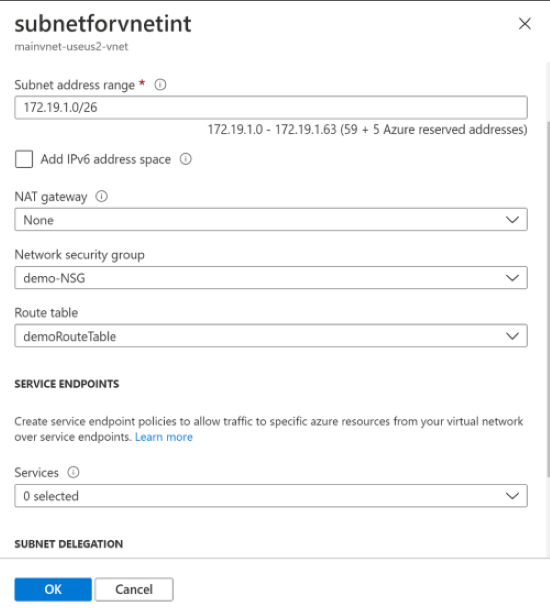This screenshot has width=550, height=615.
Task: Open the Learn more link
Action: [164, 437]
